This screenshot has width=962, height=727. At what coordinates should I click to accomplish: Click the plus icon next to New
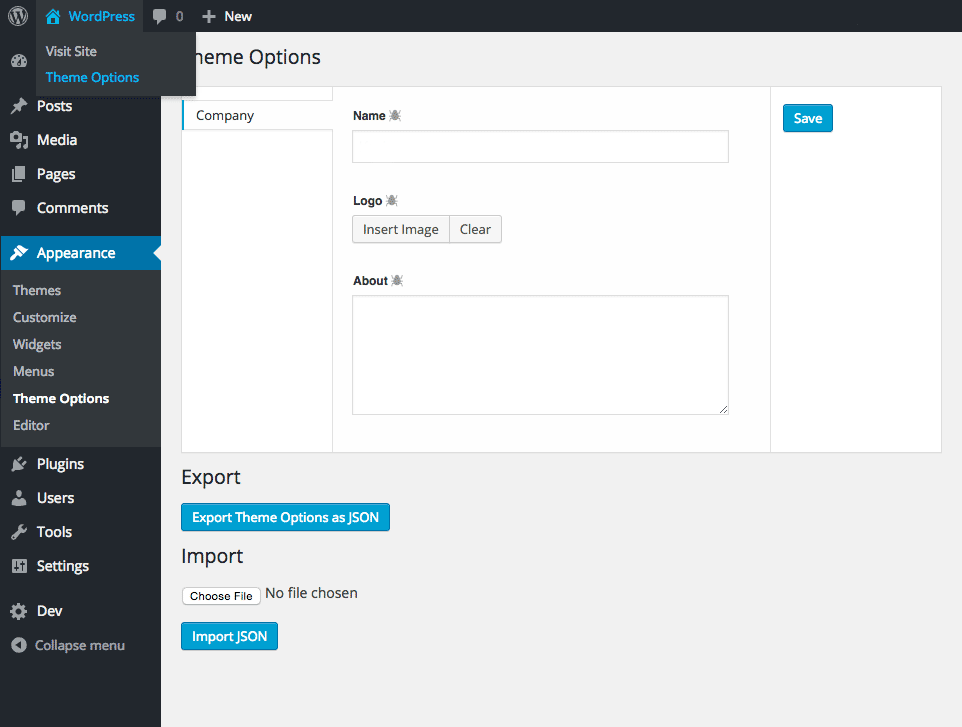coord(209,17)
